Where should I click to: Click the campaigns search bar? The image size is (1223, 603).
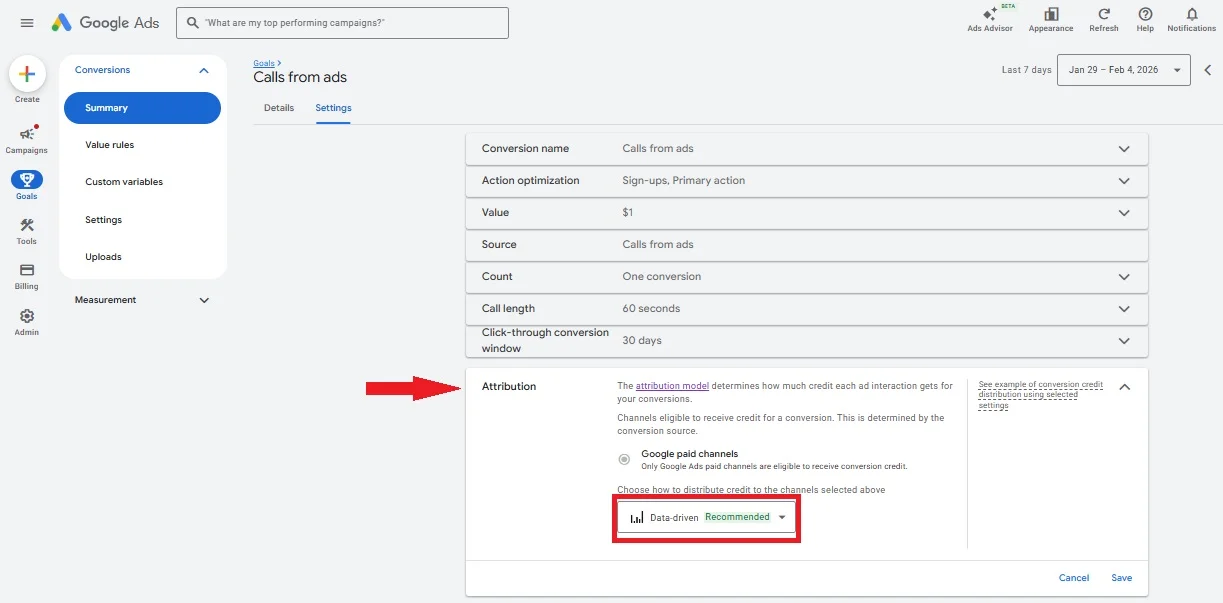[x=342, y=22]
